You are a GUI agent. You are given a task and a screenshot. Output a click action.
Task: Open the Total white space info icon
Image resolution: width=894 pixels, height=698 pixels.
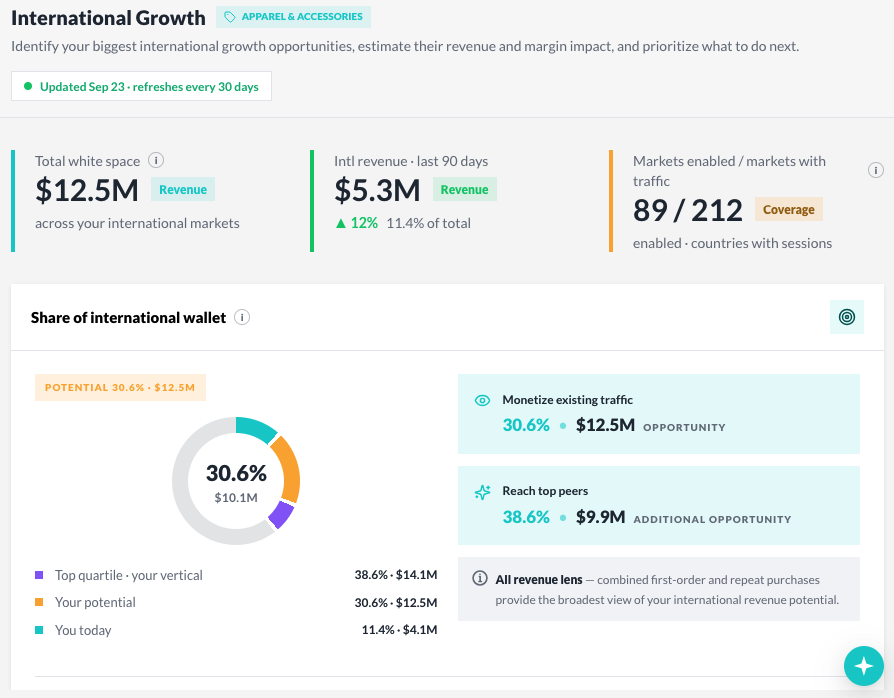156,160
